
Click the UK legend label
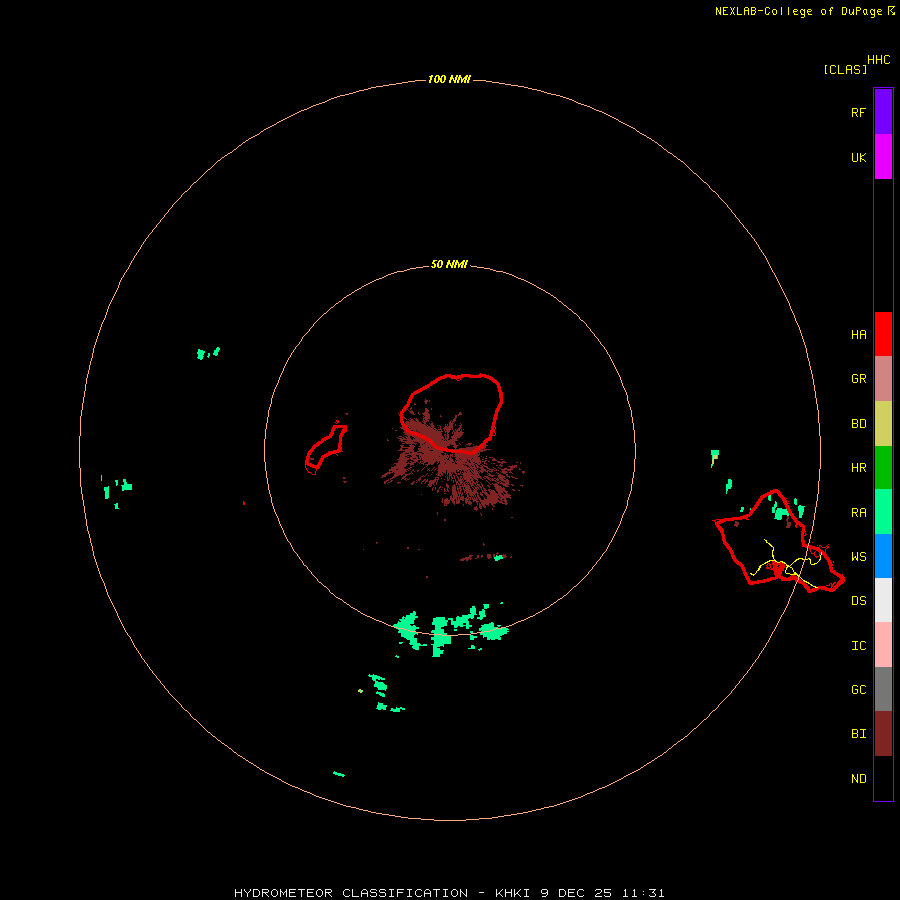click(x=858, y=157)
